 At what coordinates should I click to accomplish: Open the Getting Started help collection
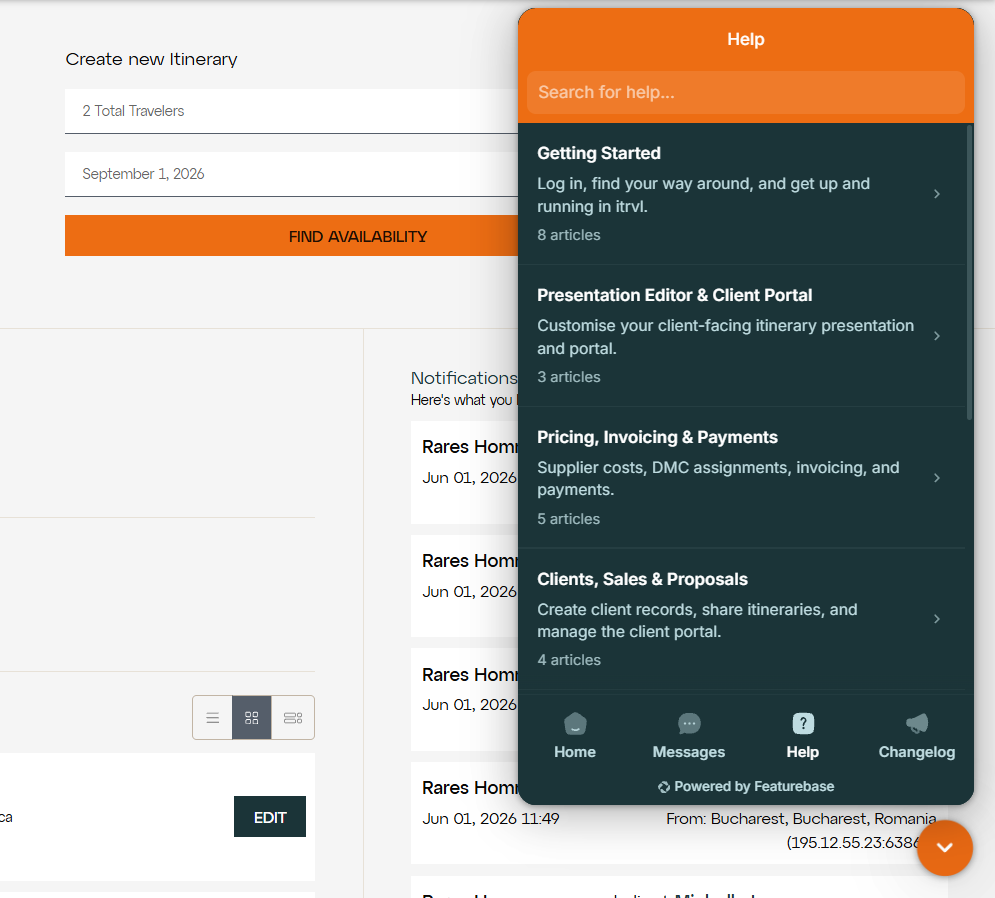(x=741, y=194)
